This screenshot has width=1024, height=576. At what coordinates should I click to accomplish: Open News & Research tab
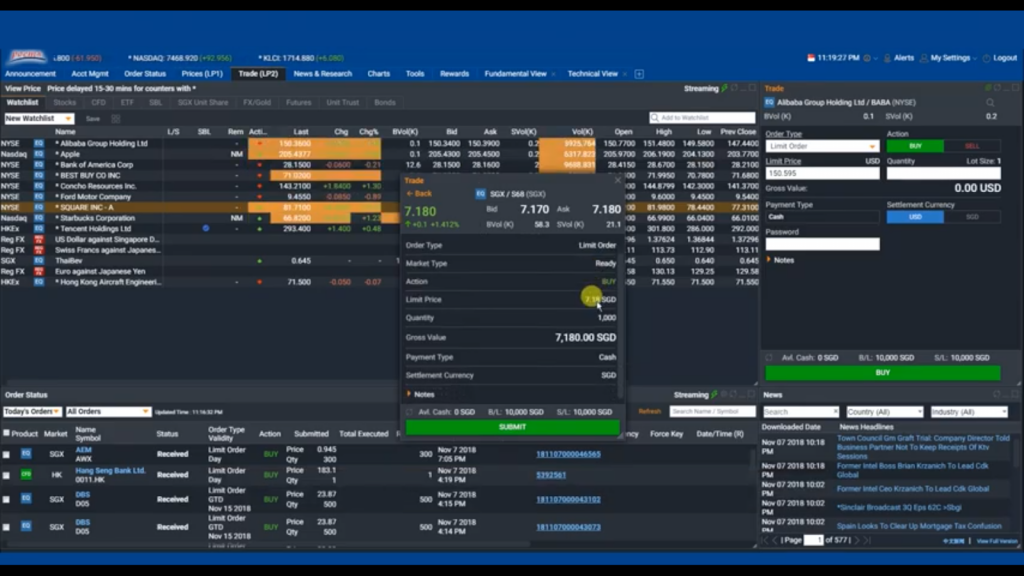pos(323,74)
